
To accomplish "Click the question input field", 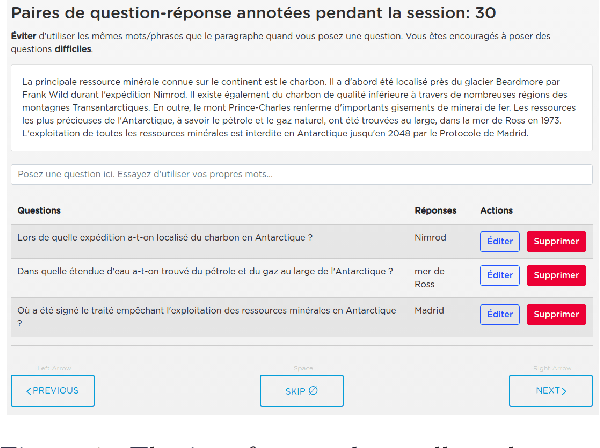I will 300,175.
